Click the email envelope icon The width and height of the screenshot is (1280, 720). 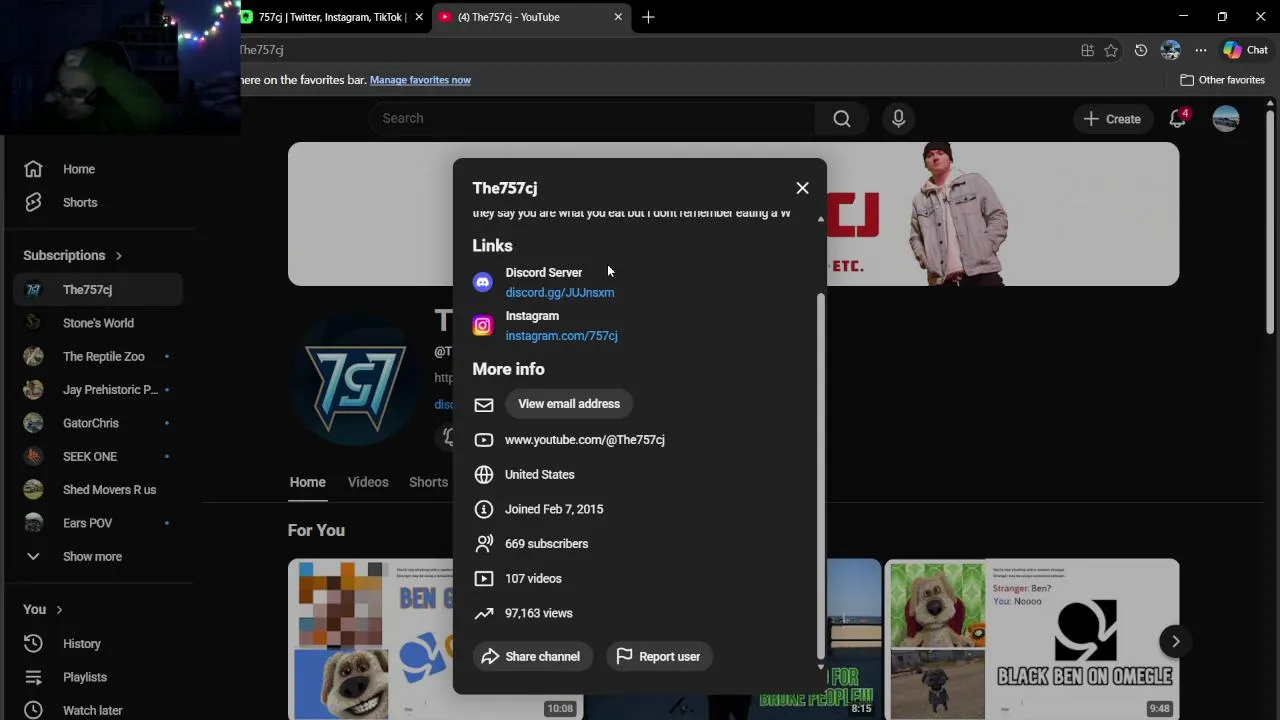pos(484,405)
